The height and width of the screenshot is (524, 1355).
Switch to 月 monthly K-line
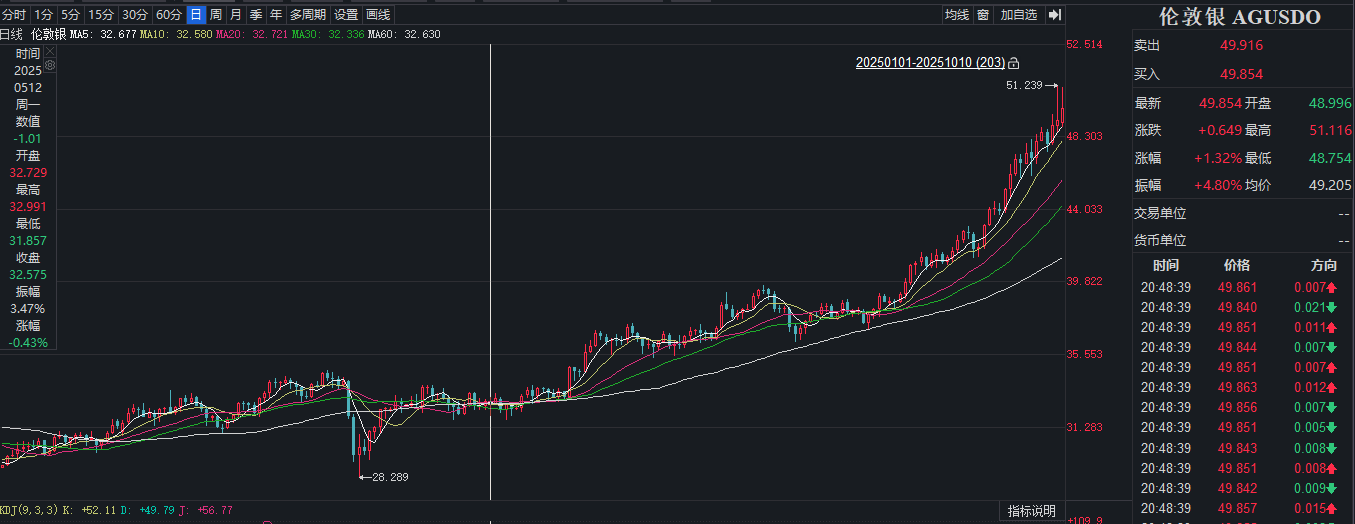(x=235, y=15)
